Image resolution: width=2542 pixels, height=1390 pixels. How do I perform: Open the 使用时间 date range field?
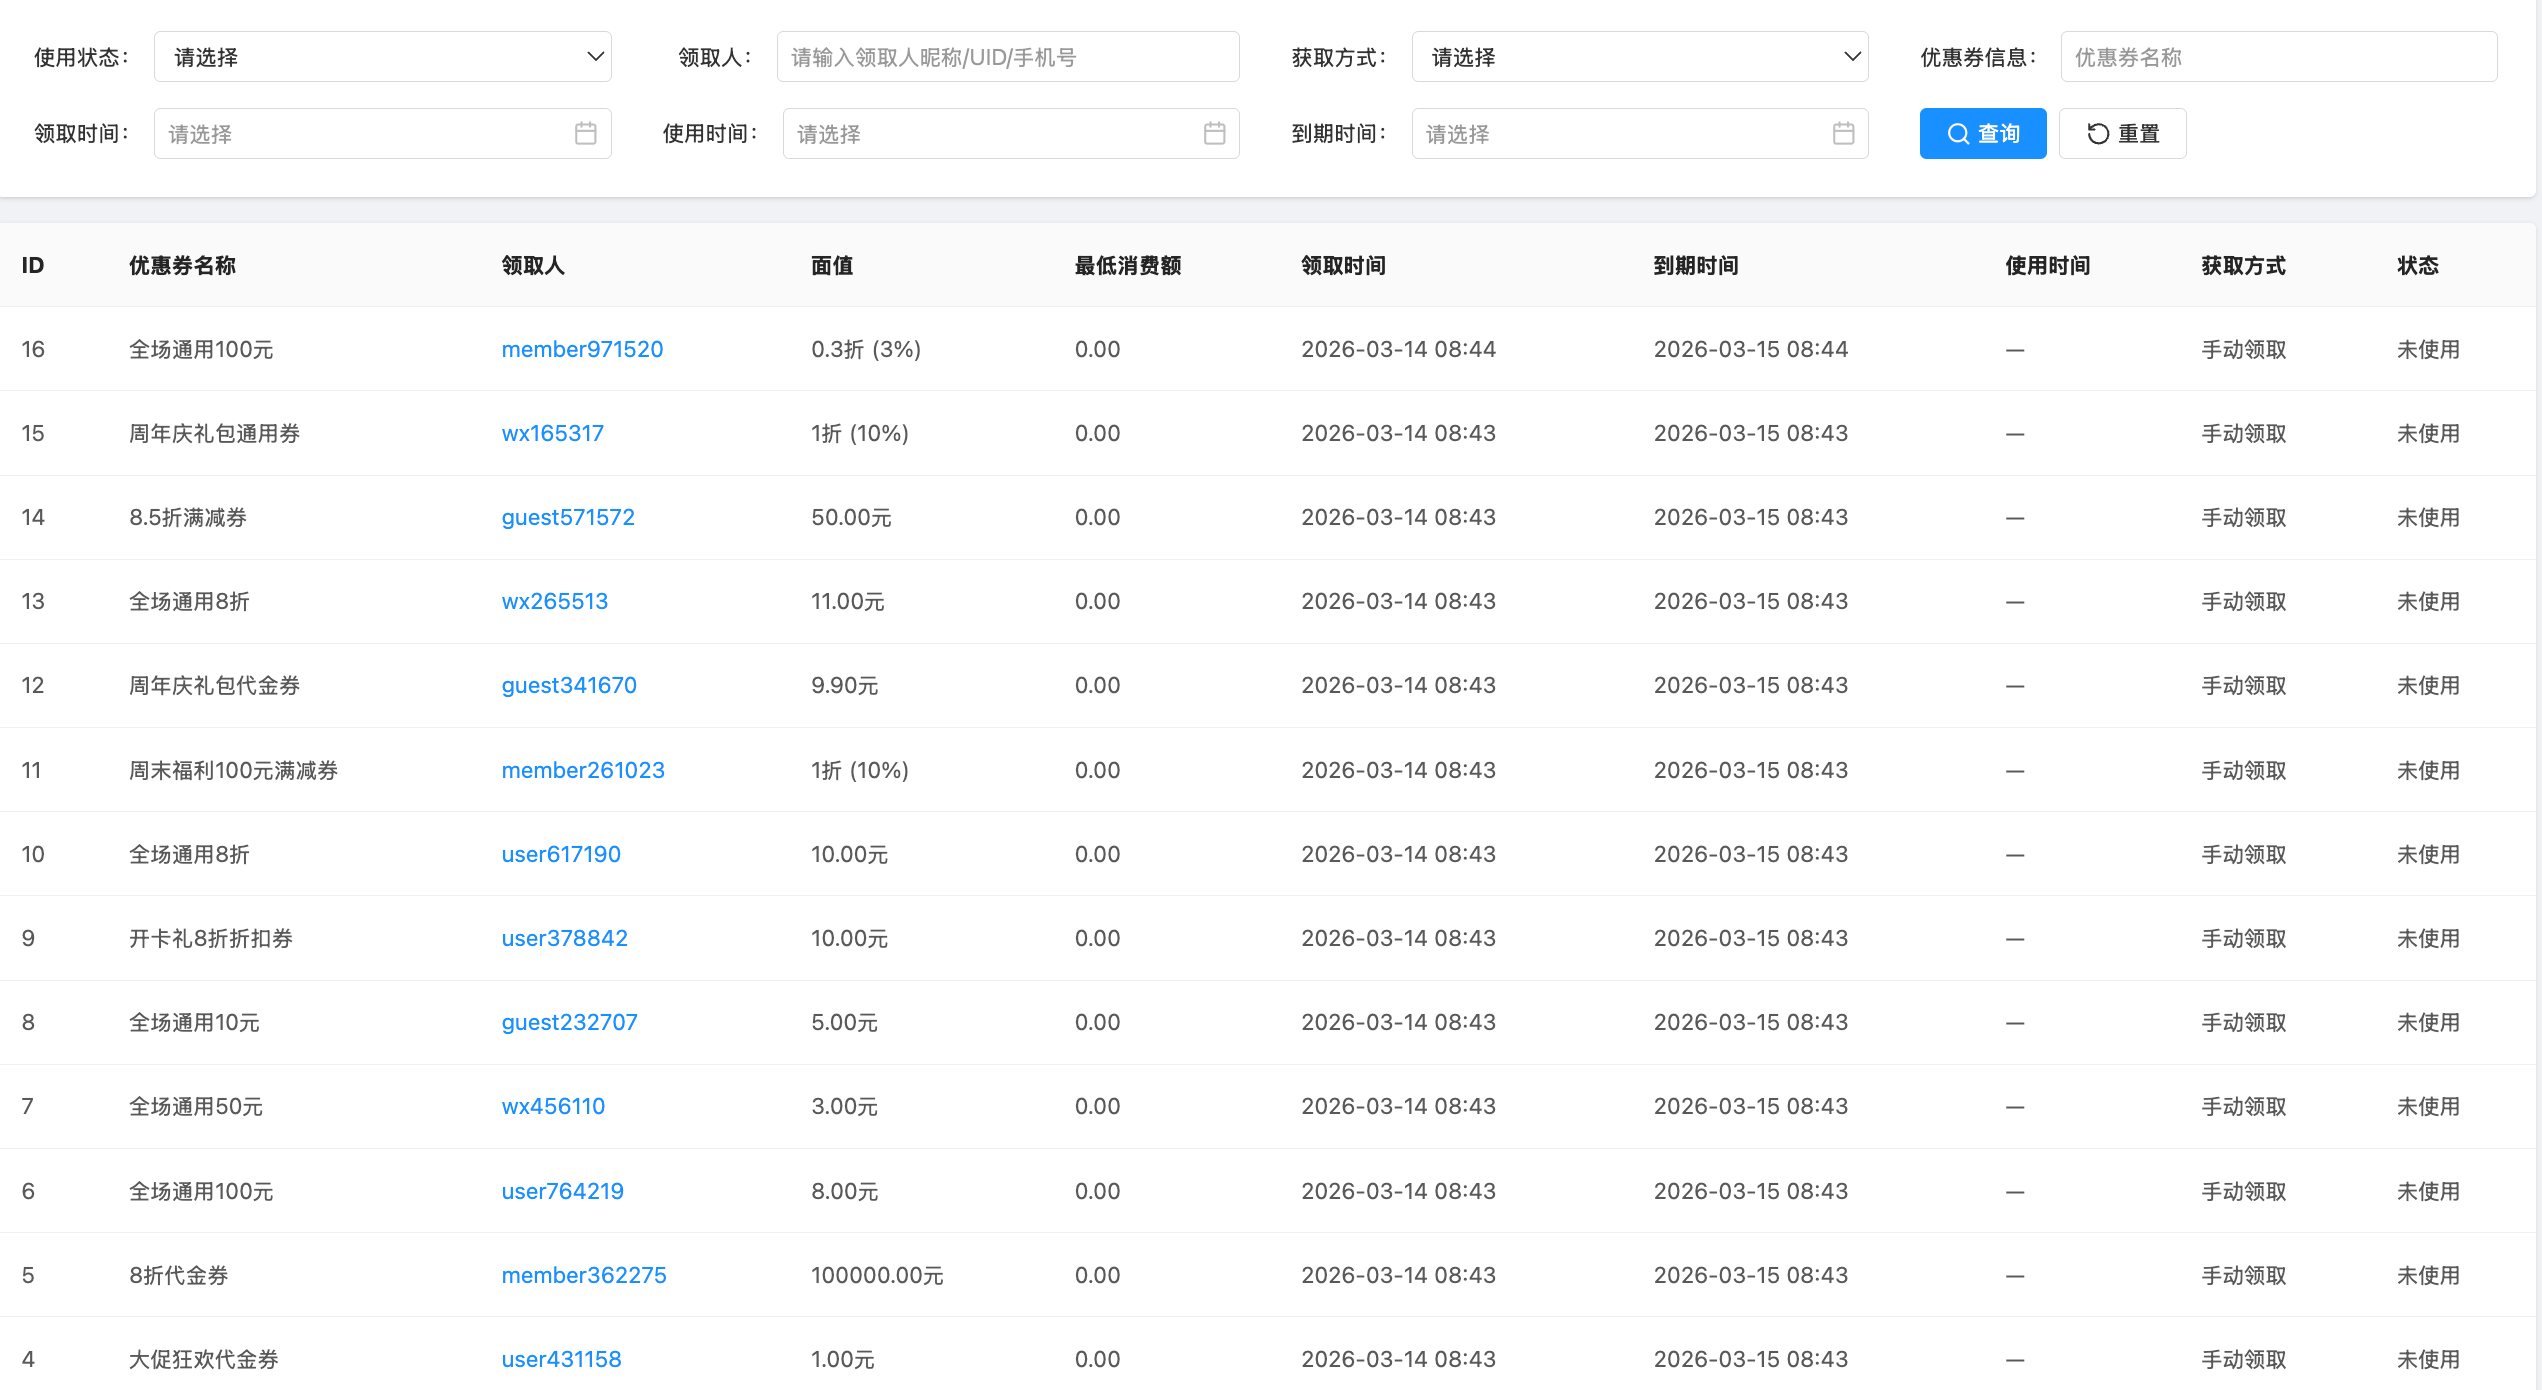pos(1011,133)
